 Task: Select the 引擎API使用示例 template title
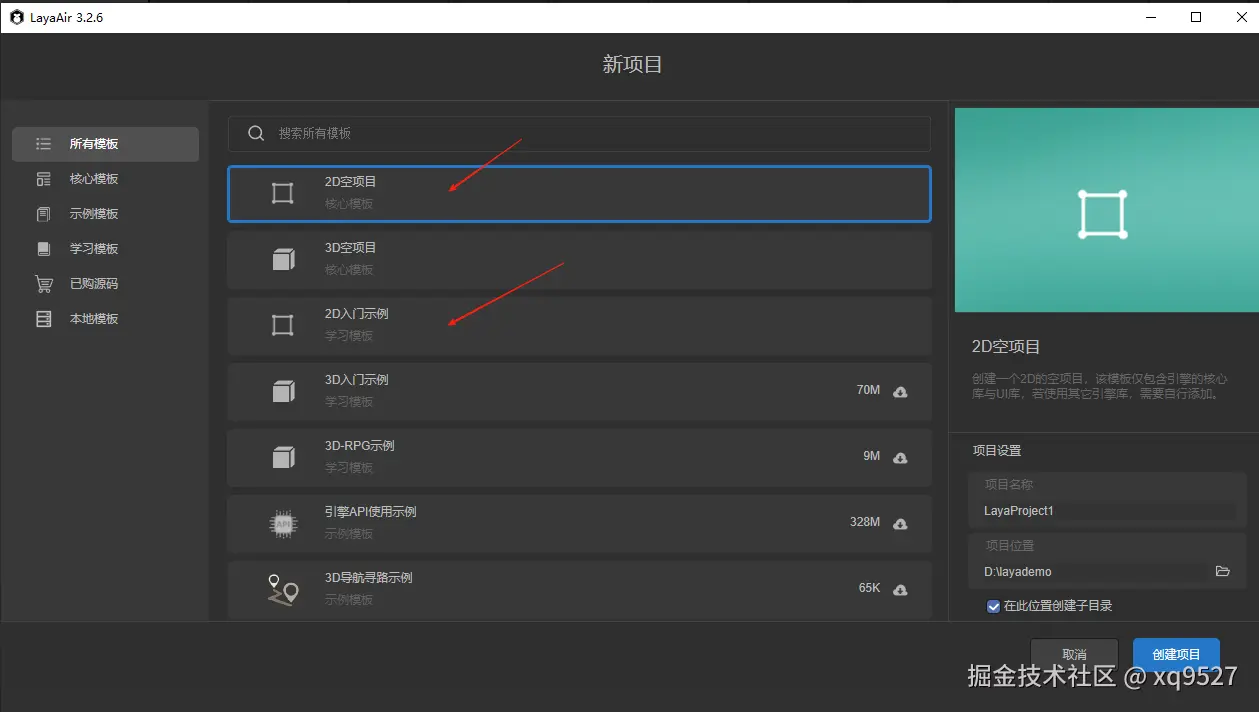pos(370,512)
